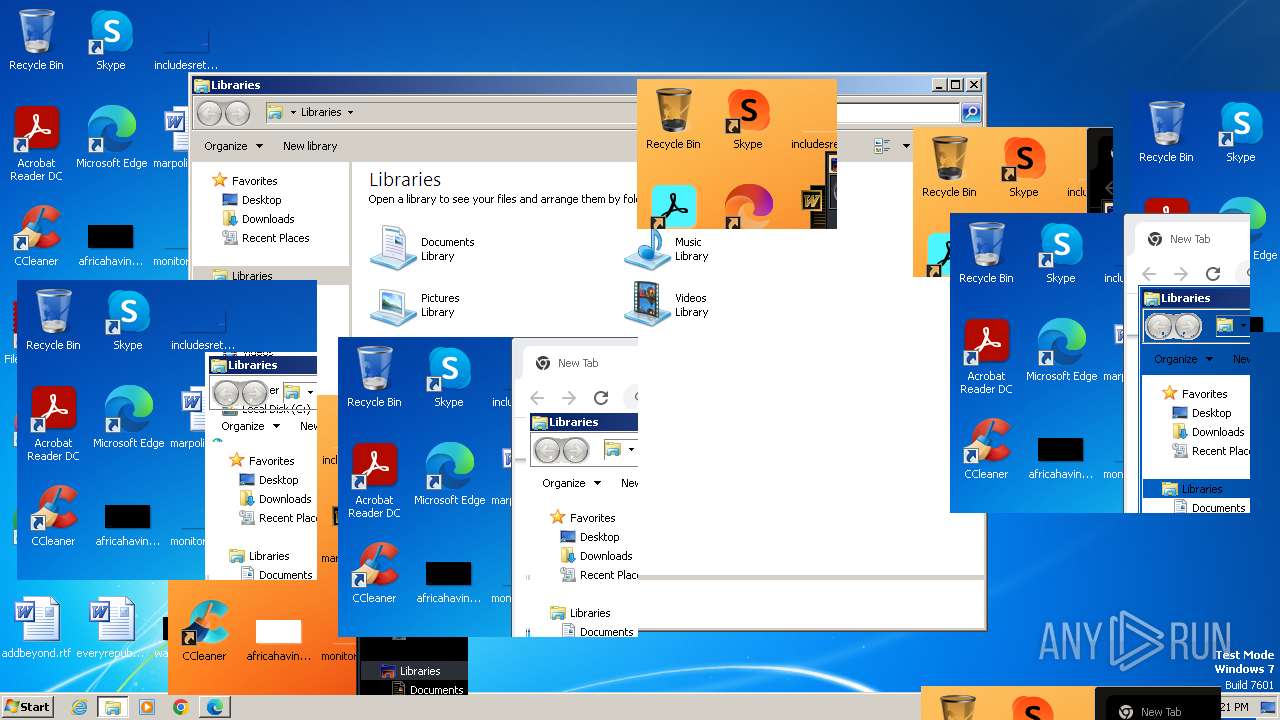Screen dimensions: 1280x720
Task: Open the Documents Library icon
Action: 393,249
